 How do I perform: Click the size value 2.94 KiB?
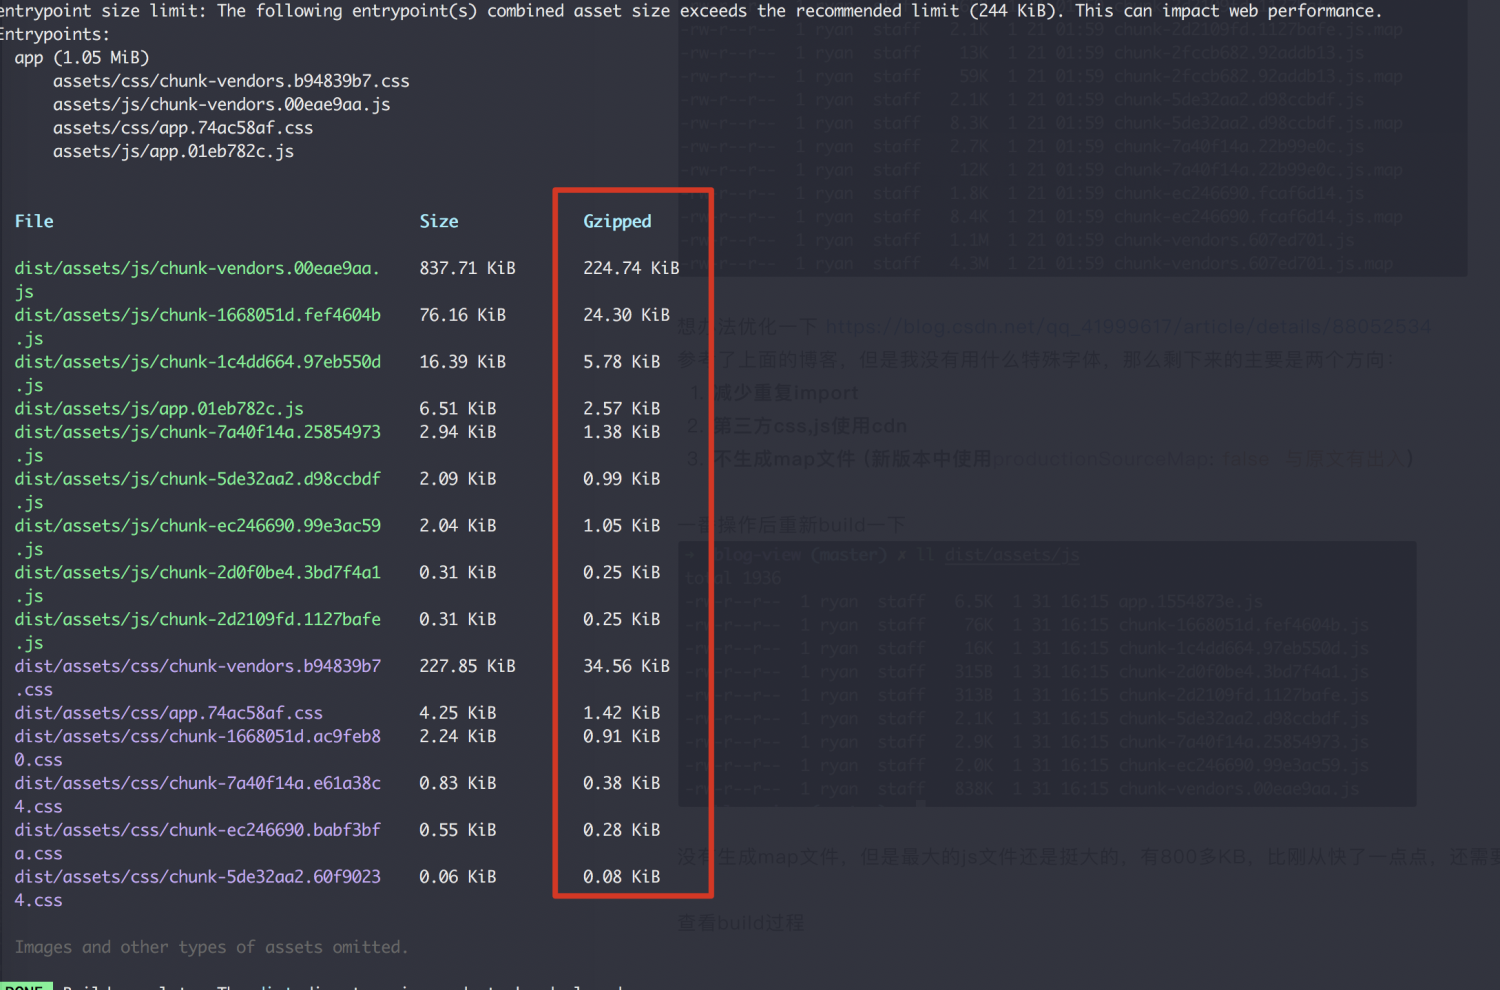pyautogui.click(x=458, y=432)
